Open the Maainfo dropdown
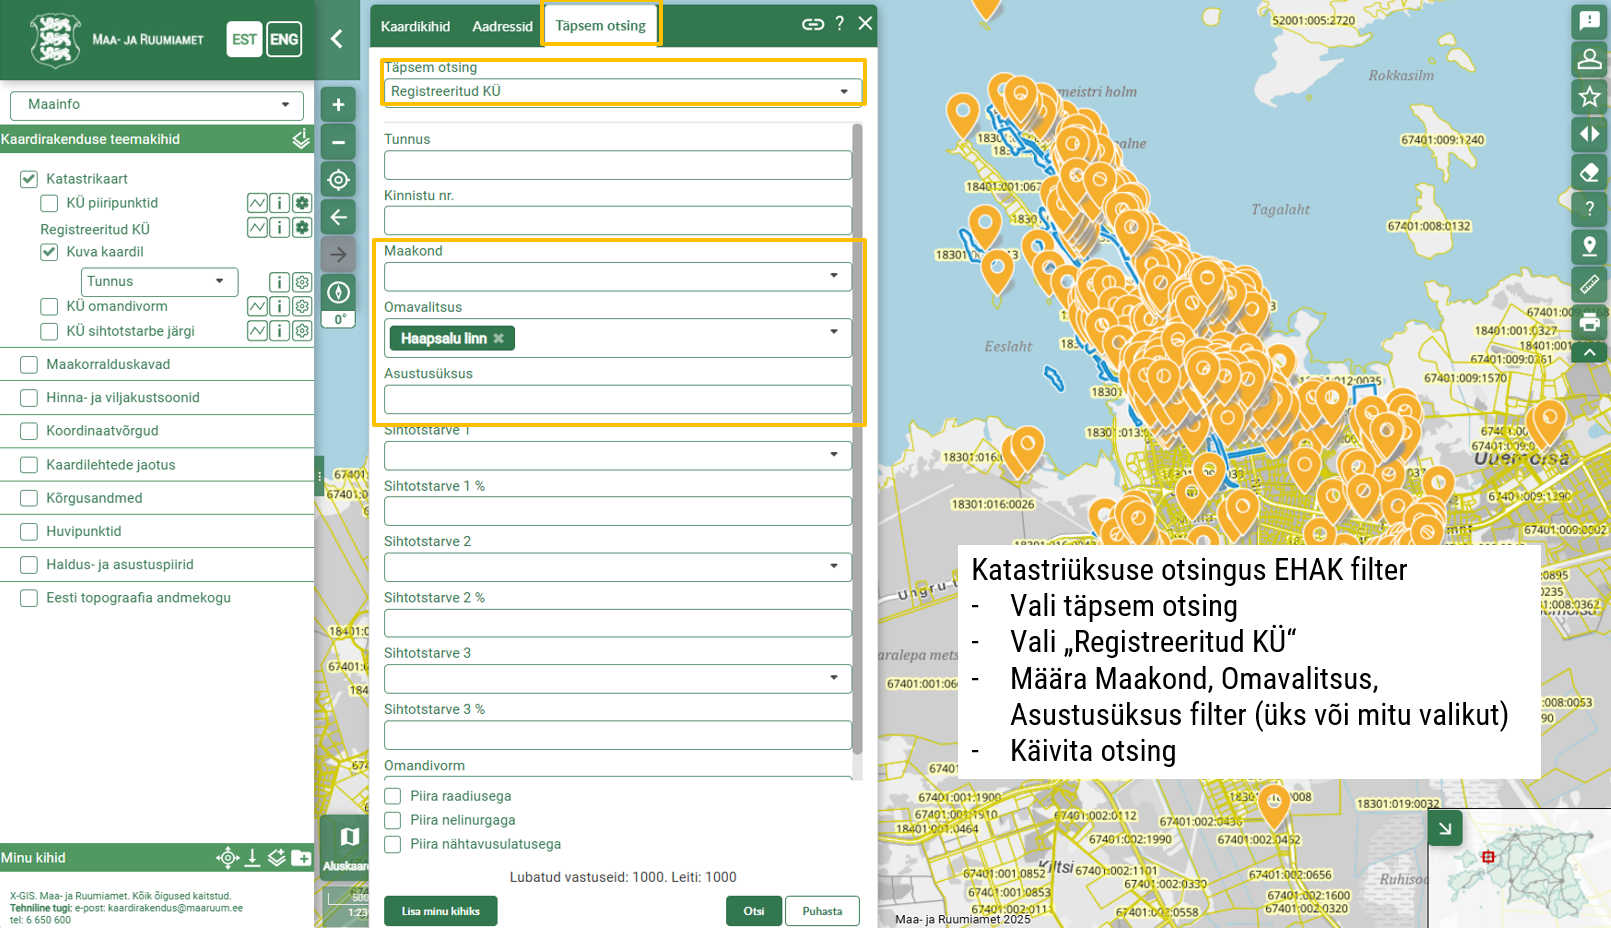Screen dimensions: 1611x928 click(156, 105)
